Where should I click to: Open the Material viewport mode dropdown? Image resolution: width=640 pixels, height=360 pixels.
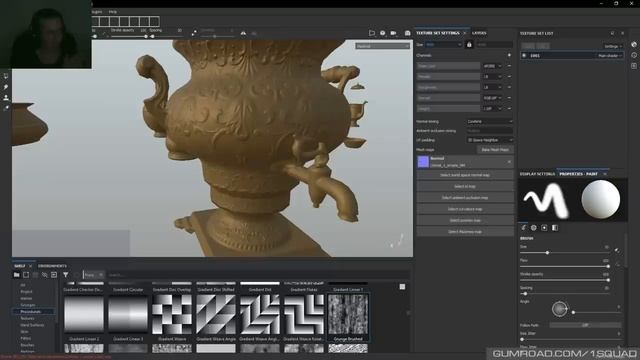tap(382, 46)
